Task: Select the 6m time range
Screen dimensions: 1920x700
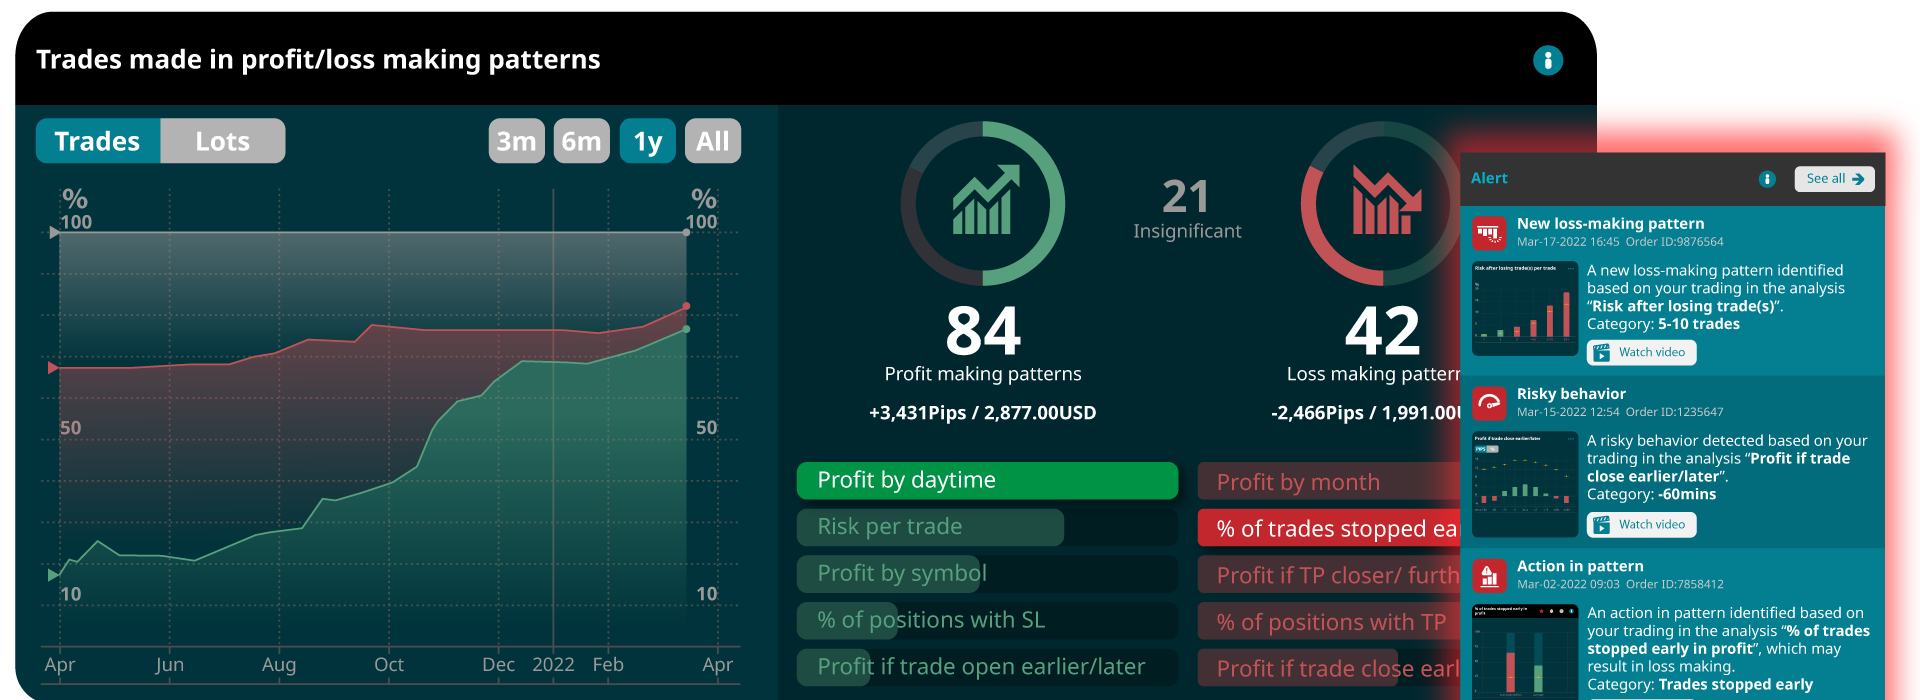Action: point(581,141)
